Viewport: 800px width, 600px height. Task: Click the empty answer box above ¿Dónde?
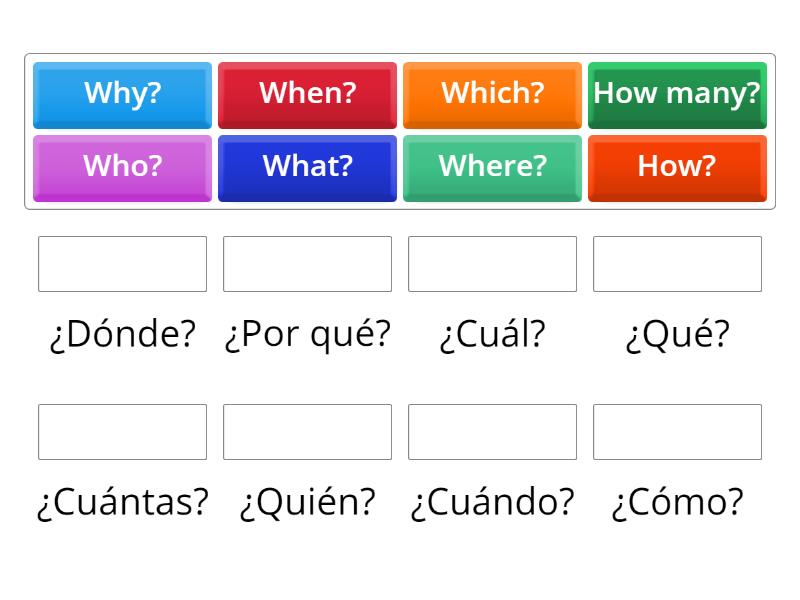(122, 264)
